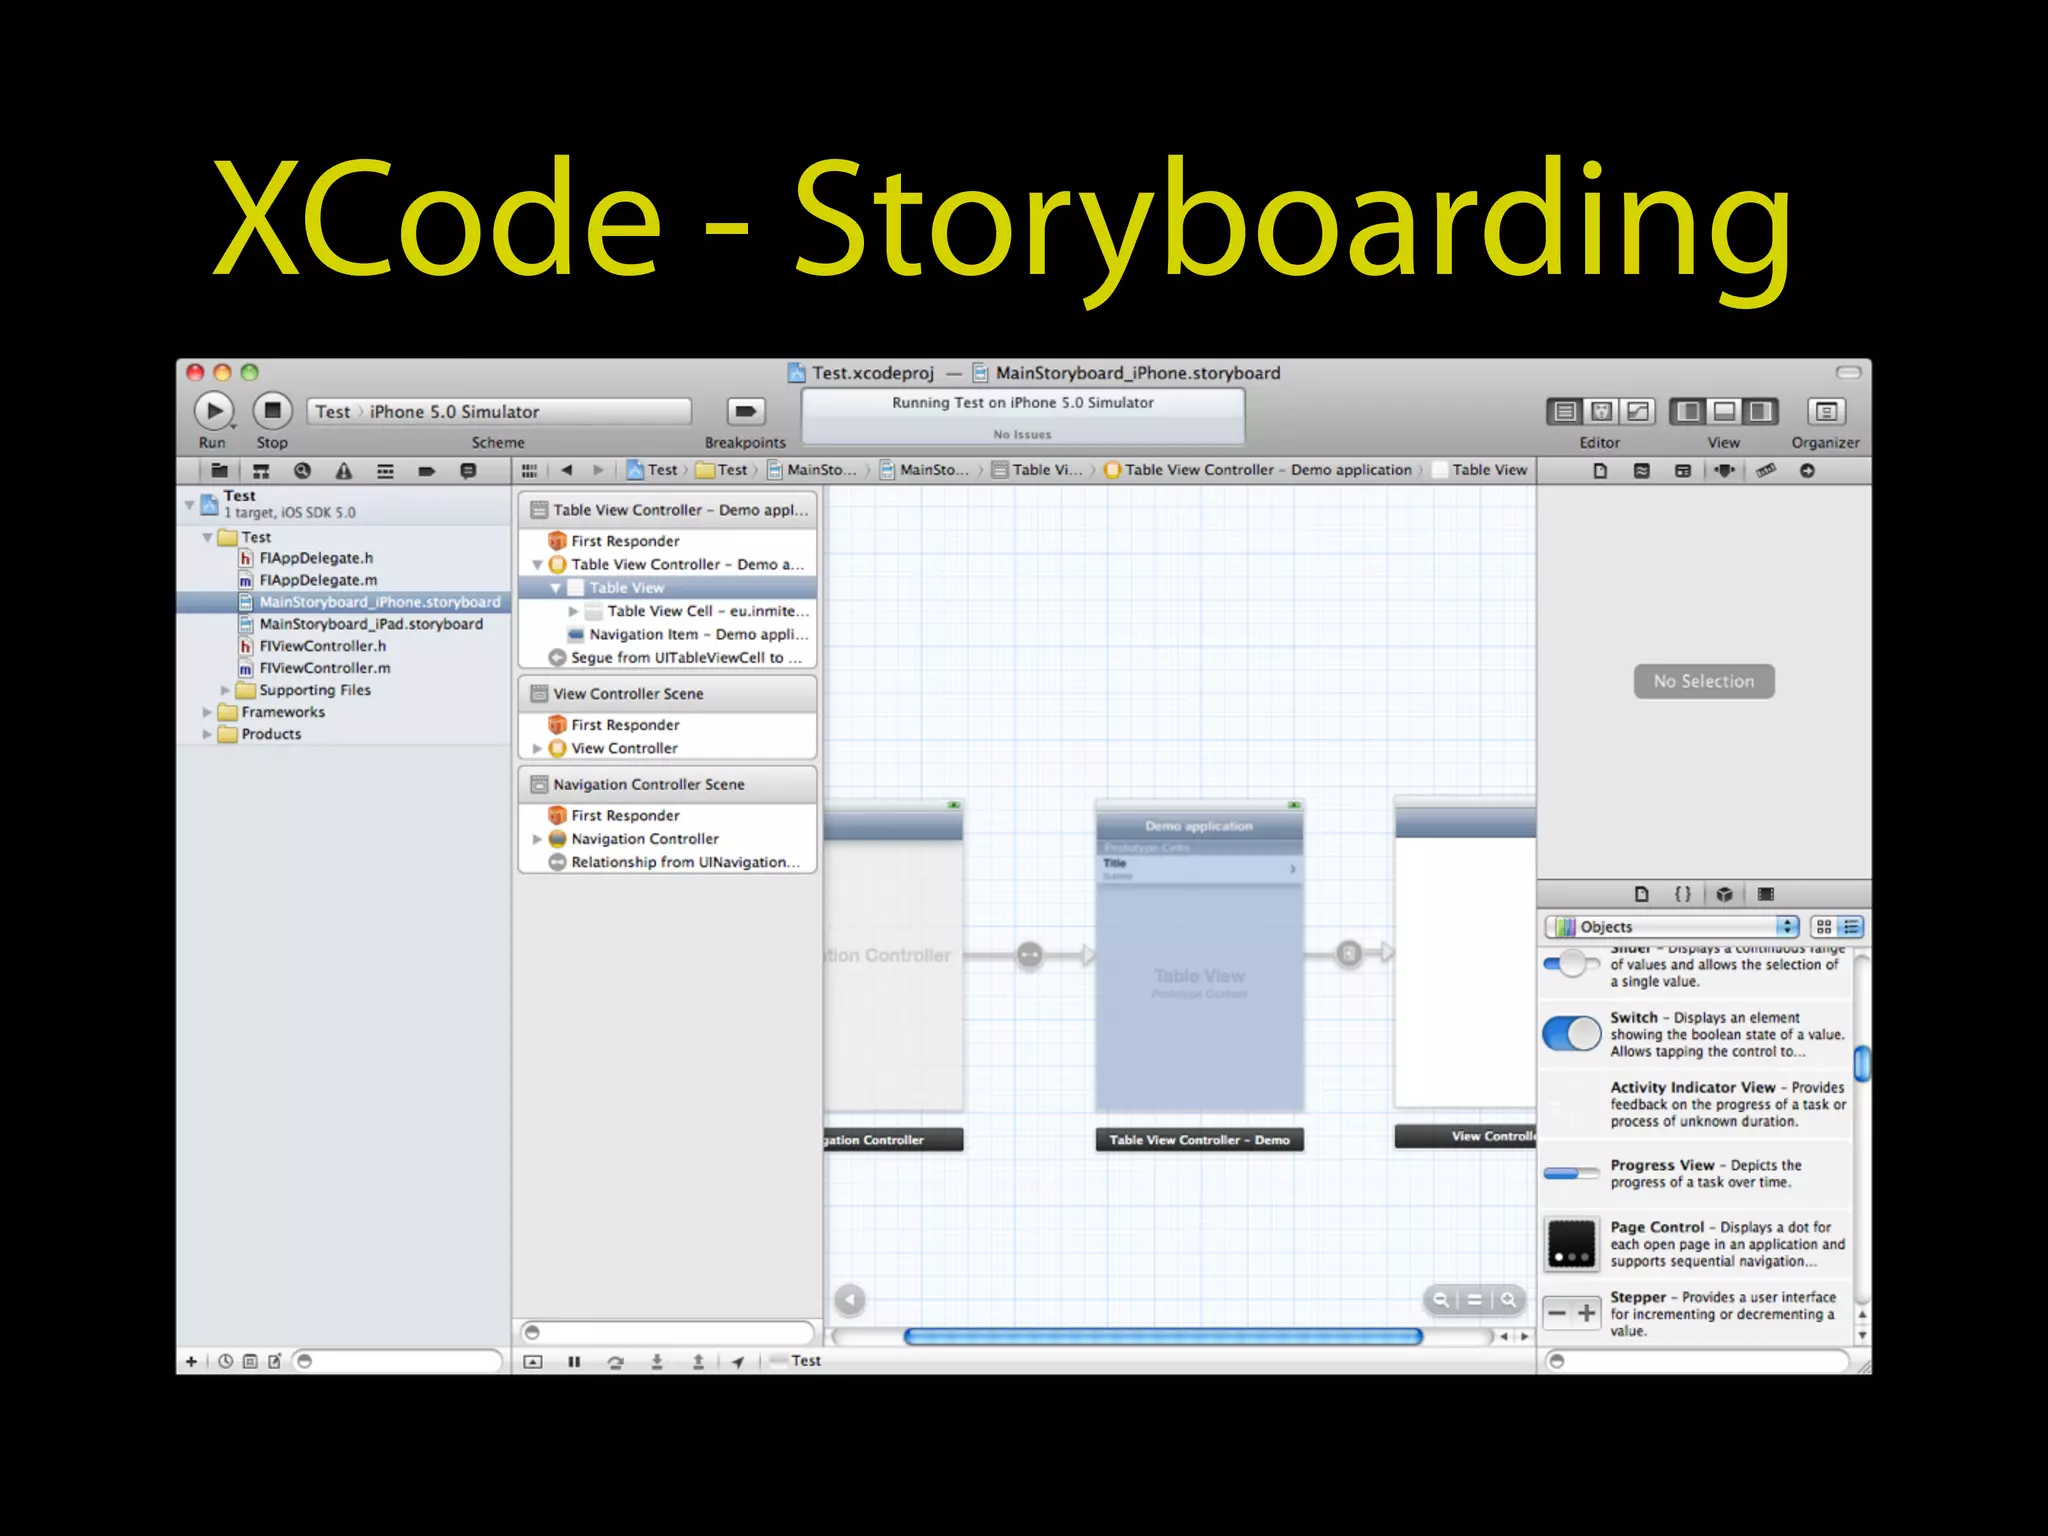Show the Identity inspector

[1683, 471]
